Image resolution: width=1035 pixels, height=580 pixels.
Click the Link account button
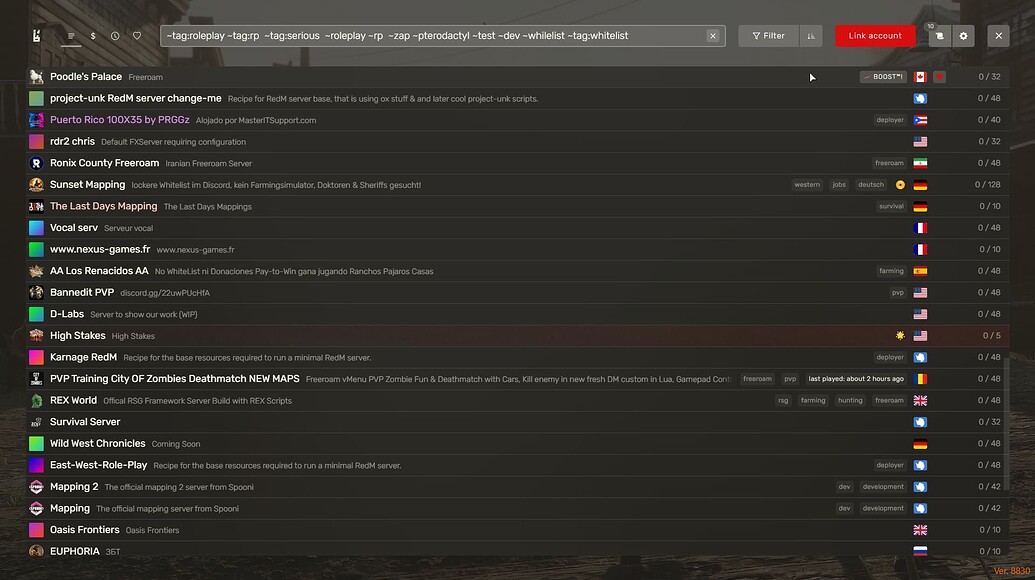[875, 36]
